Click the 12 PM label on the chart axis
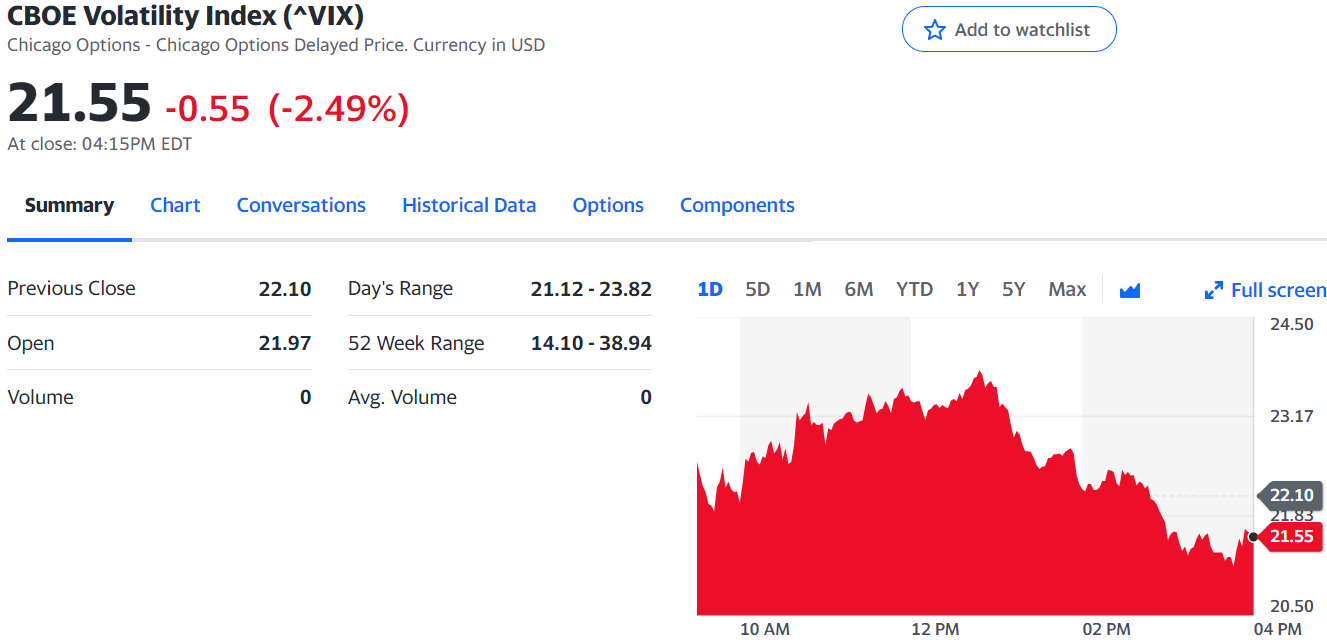 point(935,629)
